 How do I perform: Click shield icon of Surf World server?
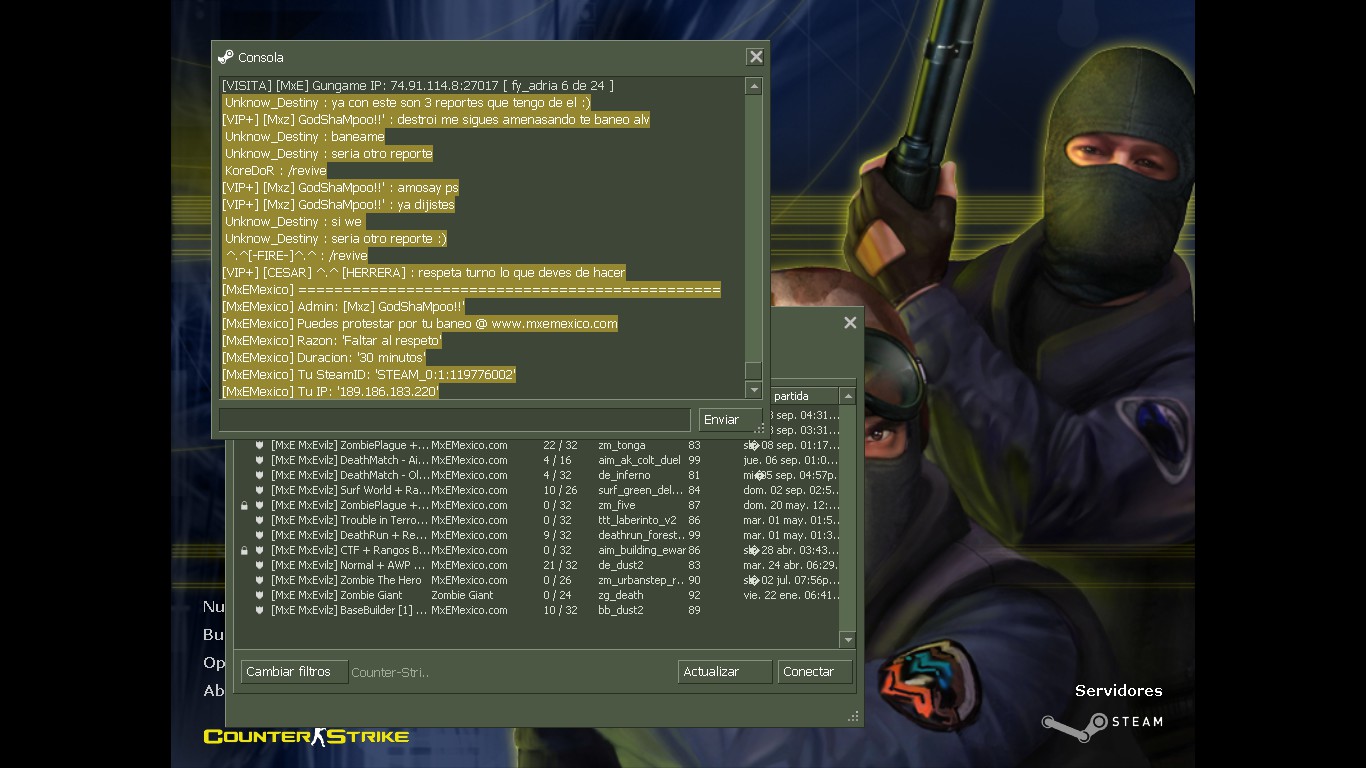click(259, 490)
